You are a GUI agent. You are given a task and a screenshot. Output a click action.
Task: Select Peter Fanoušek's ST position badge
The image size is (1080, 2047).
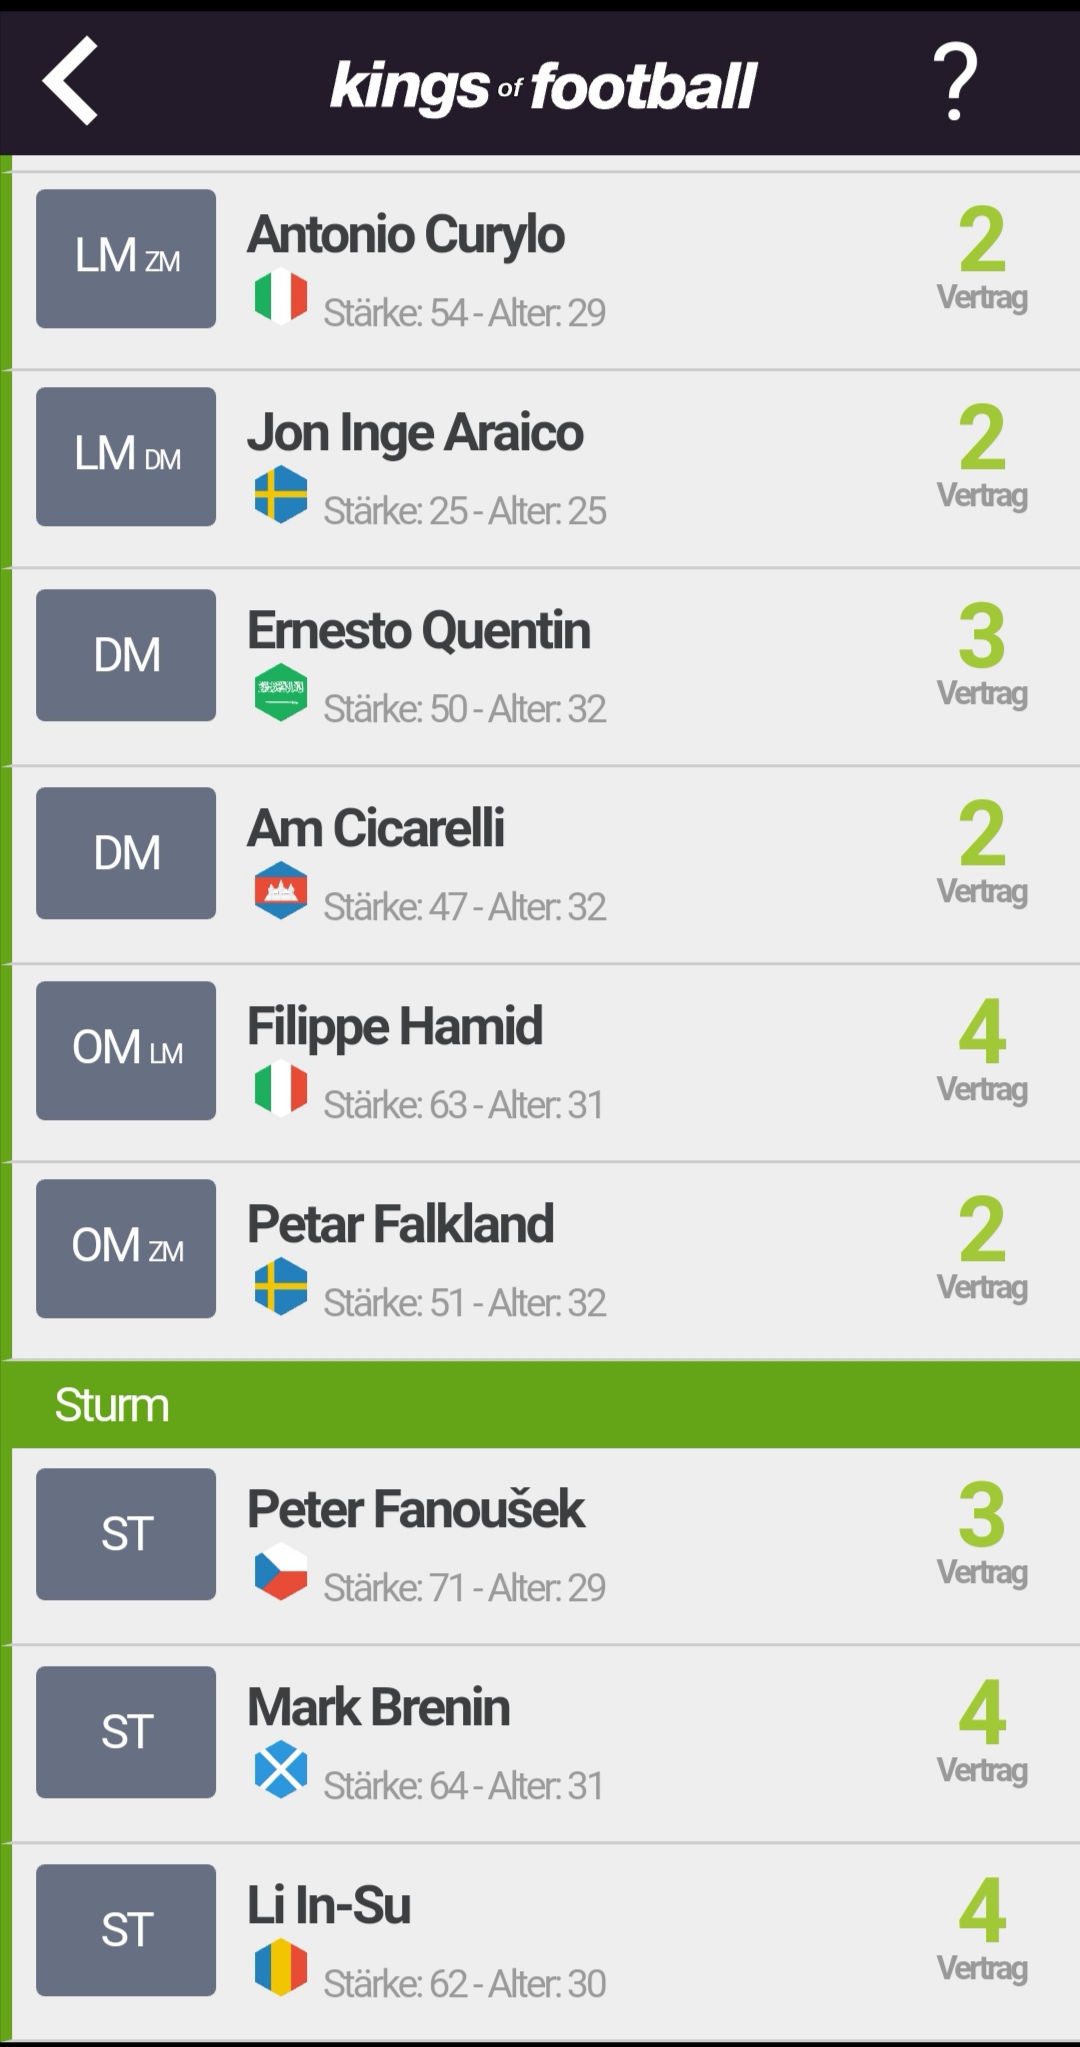pos(126,1534)
